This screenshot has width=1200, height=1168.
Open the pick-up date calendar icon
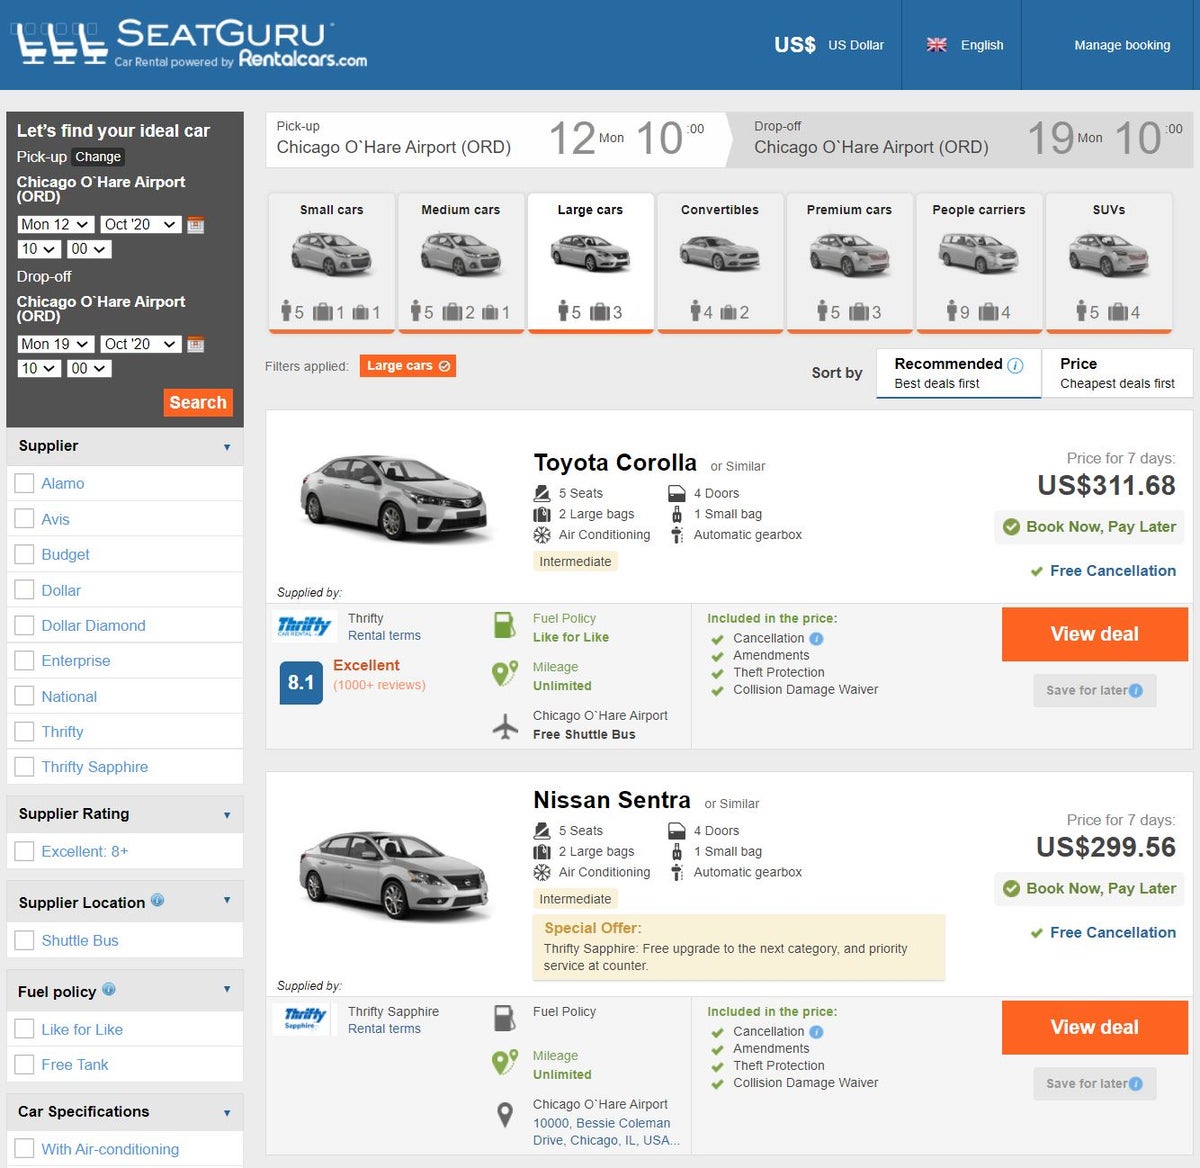(x=196, y=224)
